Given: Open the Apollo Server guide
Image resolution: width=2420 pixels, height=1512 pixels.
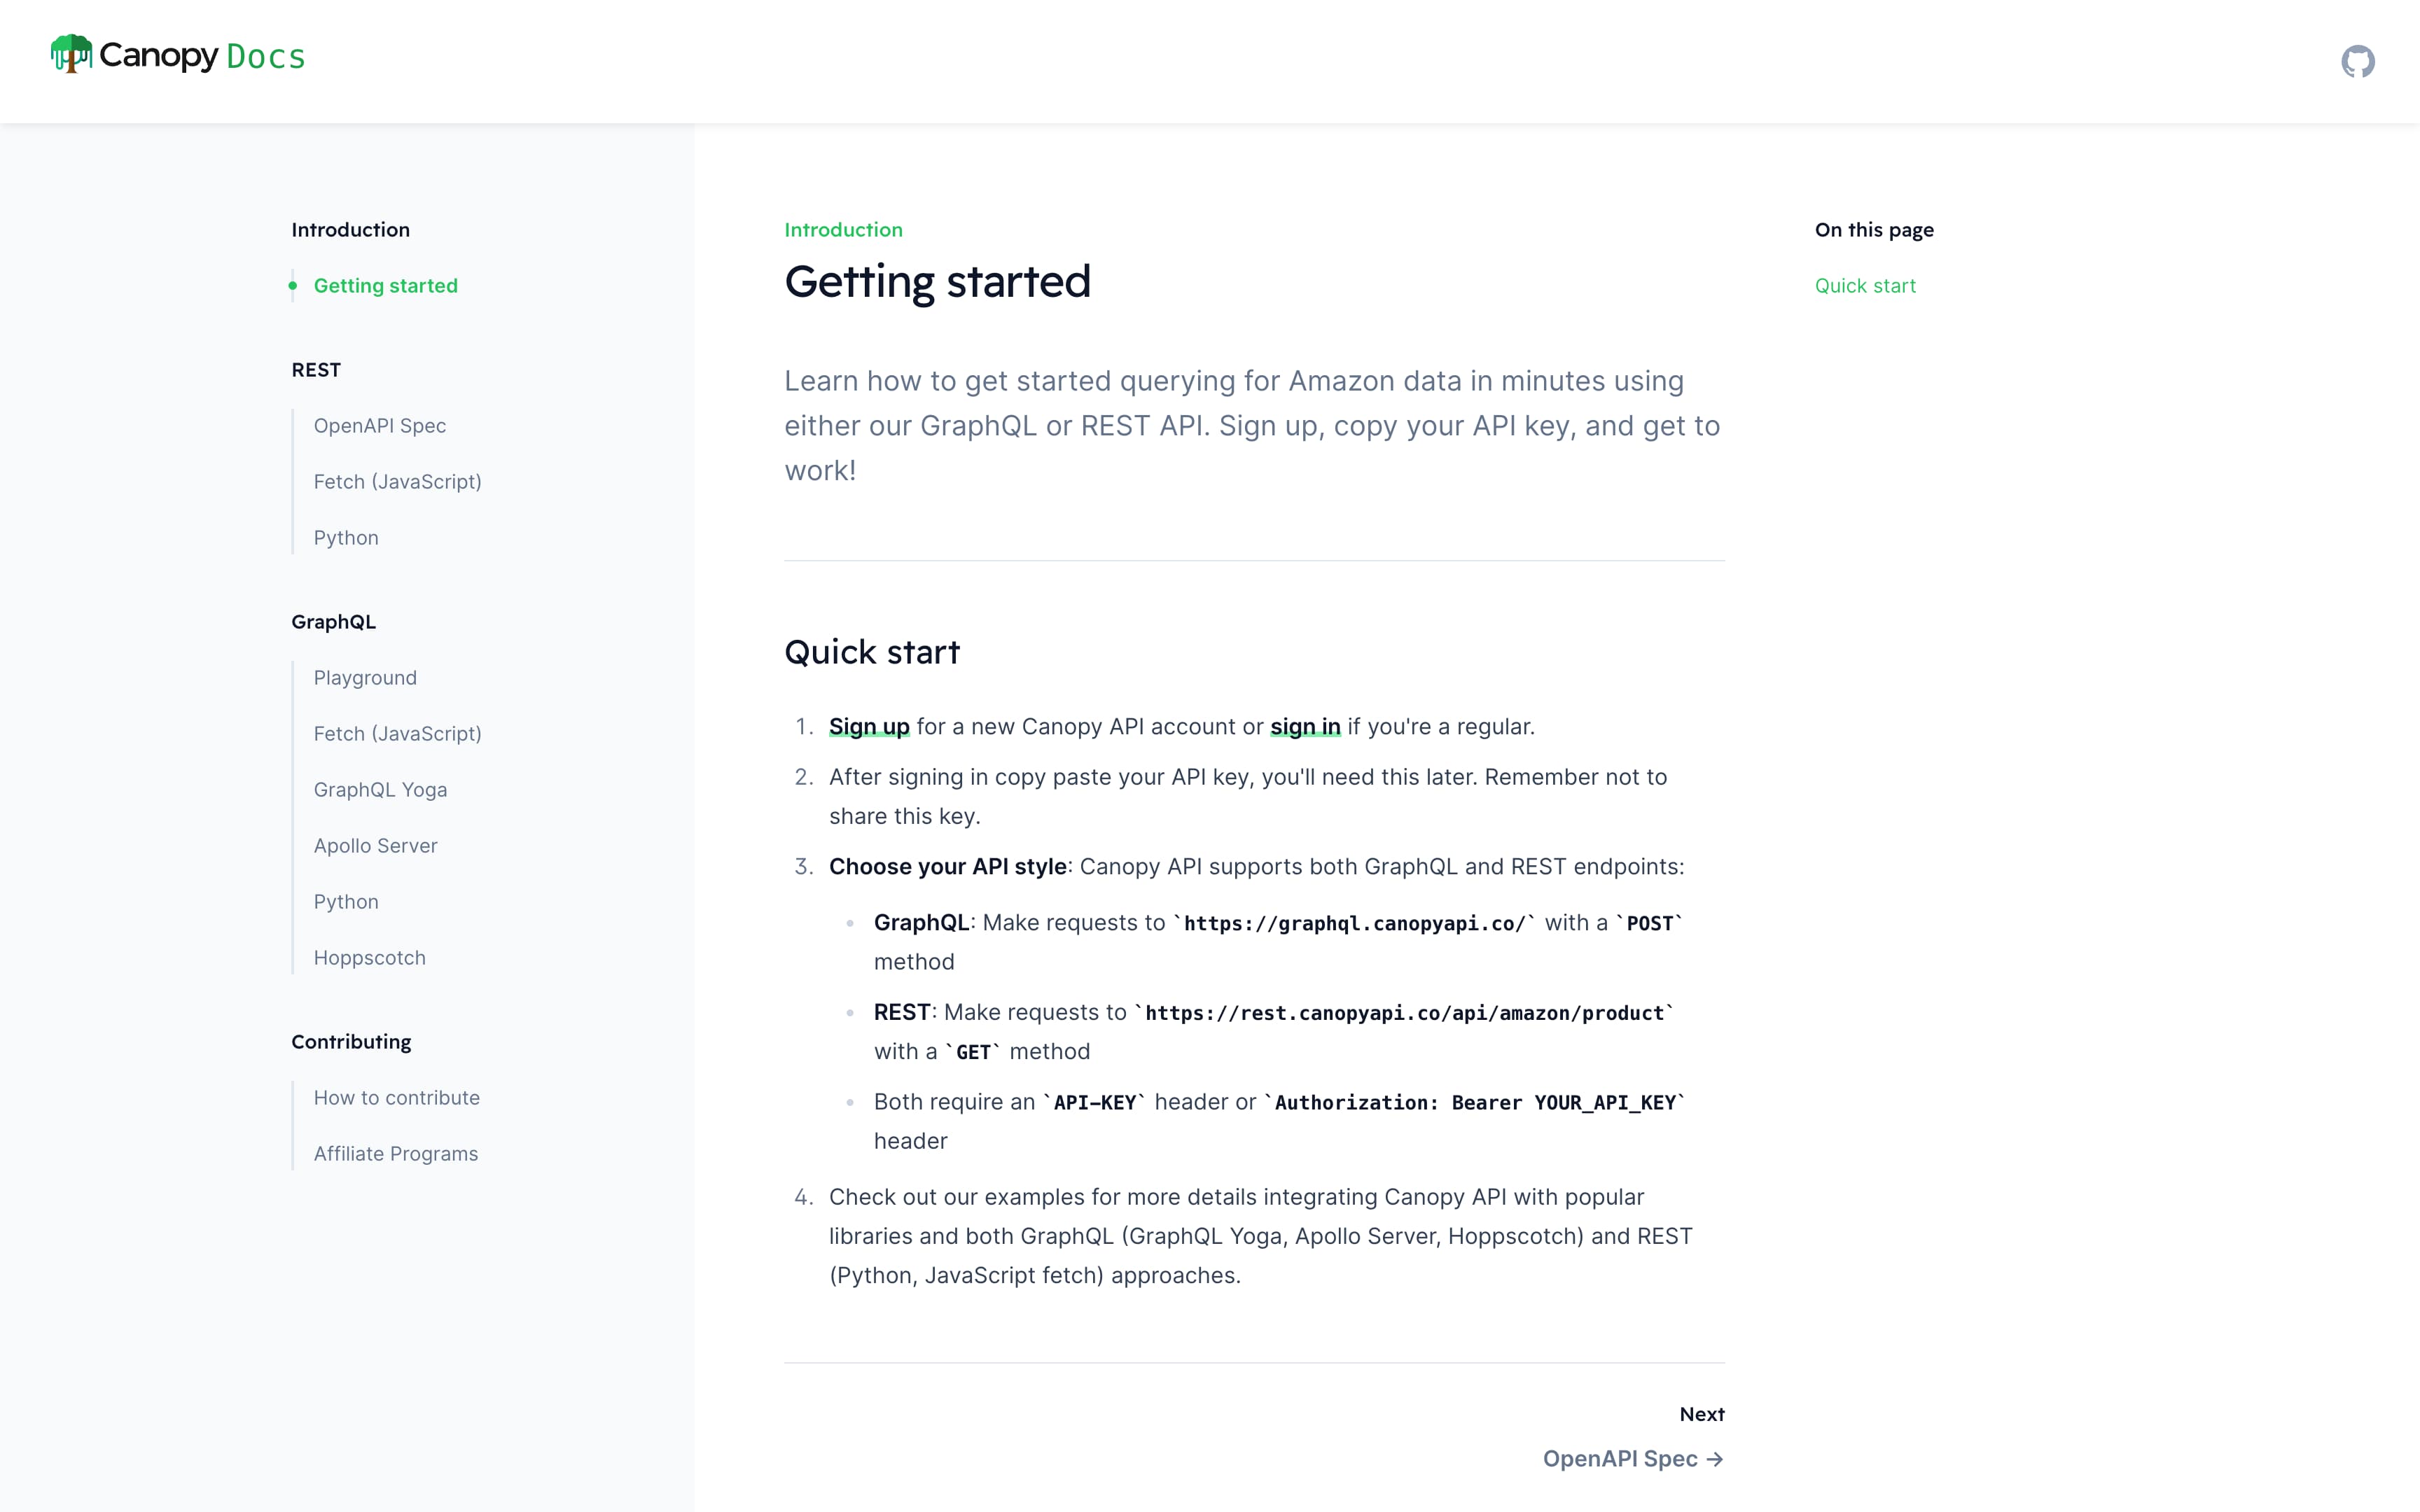Looking at the screenshot, I should click(x=375, y=846).
